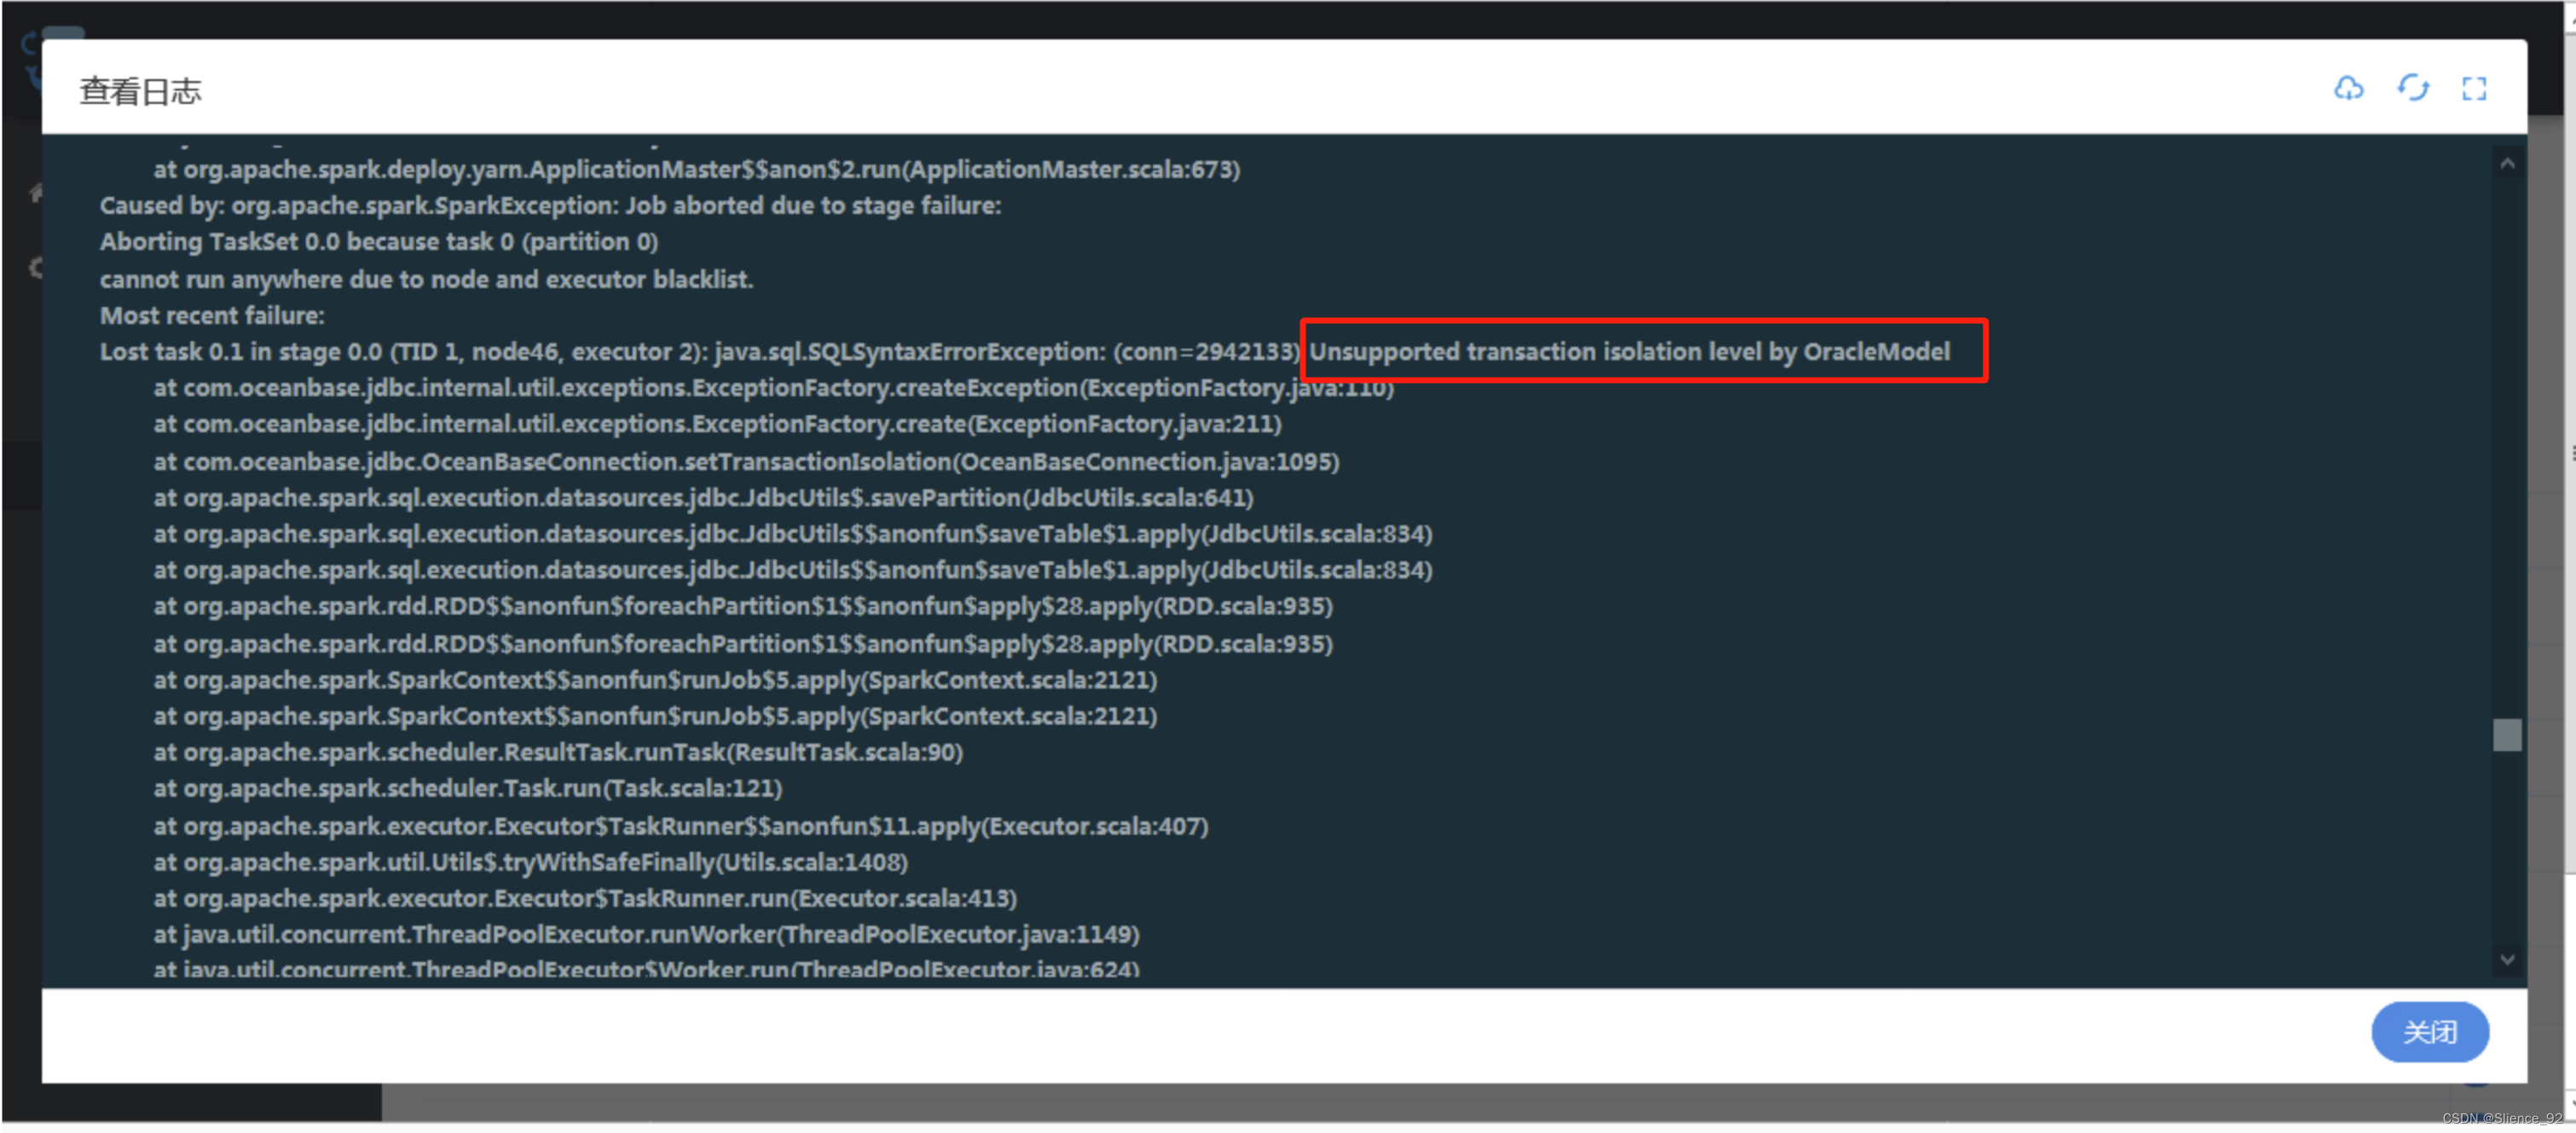Download the log using cloud icon

pyautogui.click(x=2348, y=88)
